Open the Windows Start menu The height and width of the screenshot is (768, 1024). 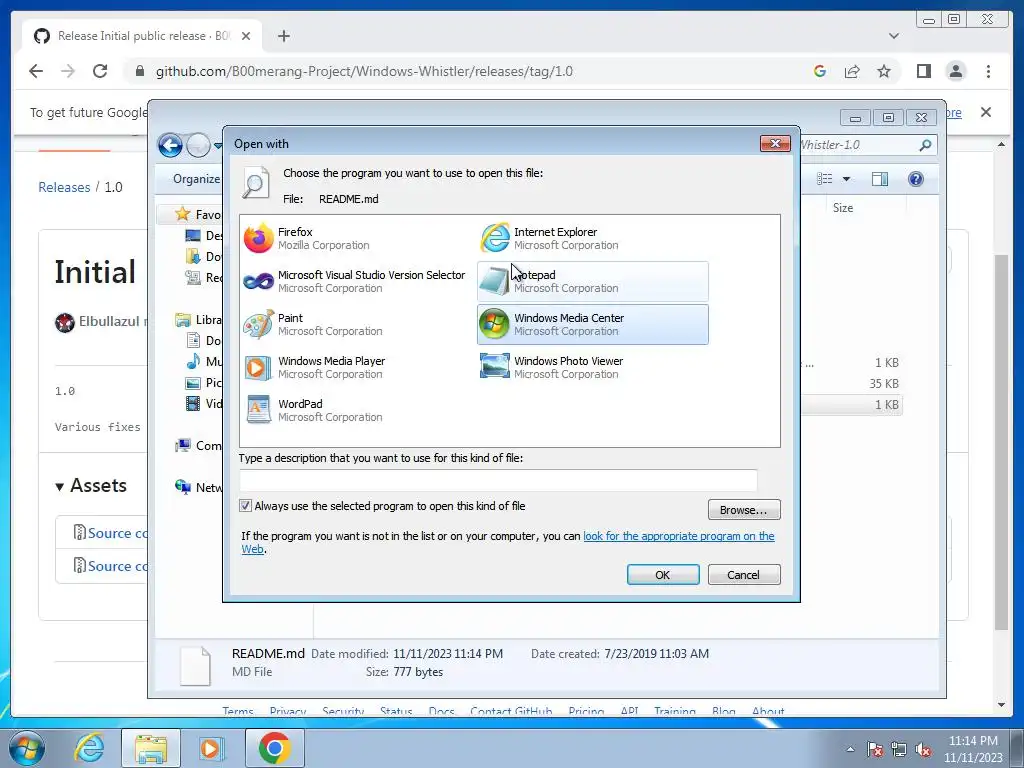26,748
